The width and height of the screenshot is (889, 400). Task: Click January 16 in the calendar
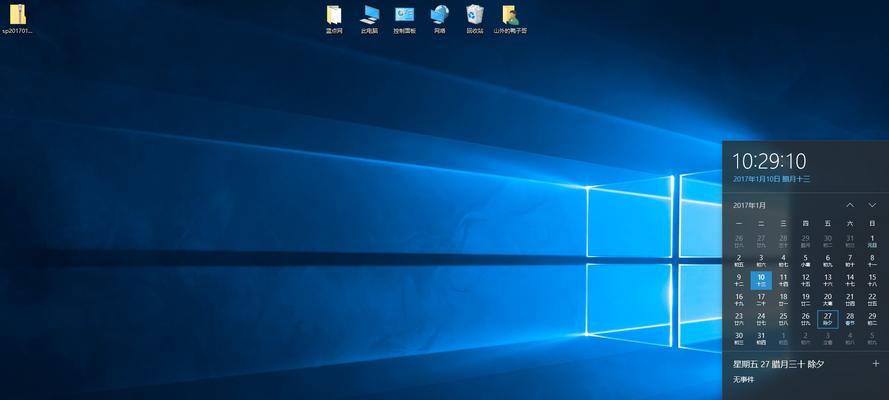click(x=739, y=300)
